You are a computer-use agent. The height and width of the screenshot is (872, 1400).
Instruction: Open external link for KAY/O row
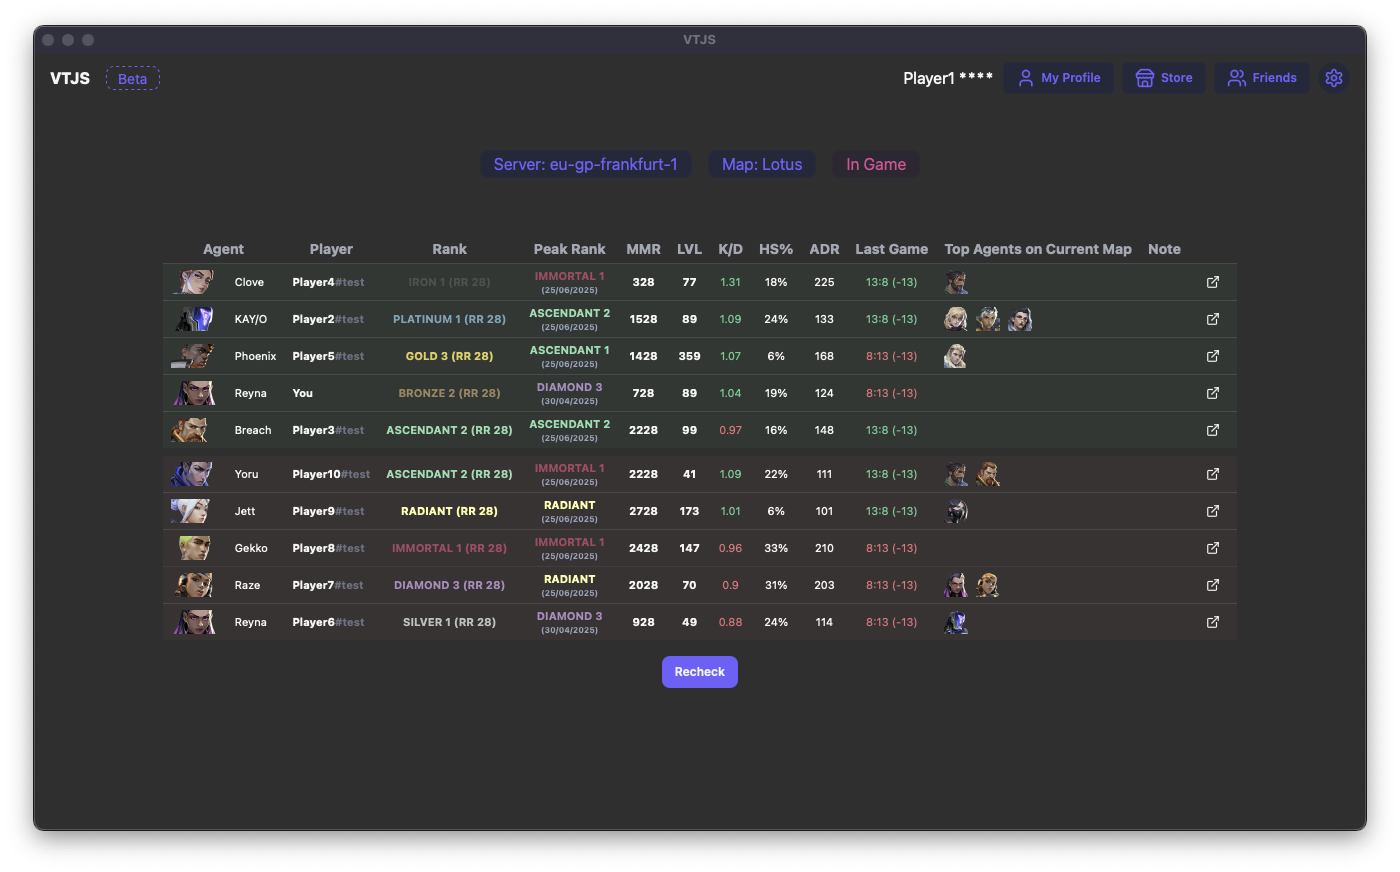(1213, 319)
